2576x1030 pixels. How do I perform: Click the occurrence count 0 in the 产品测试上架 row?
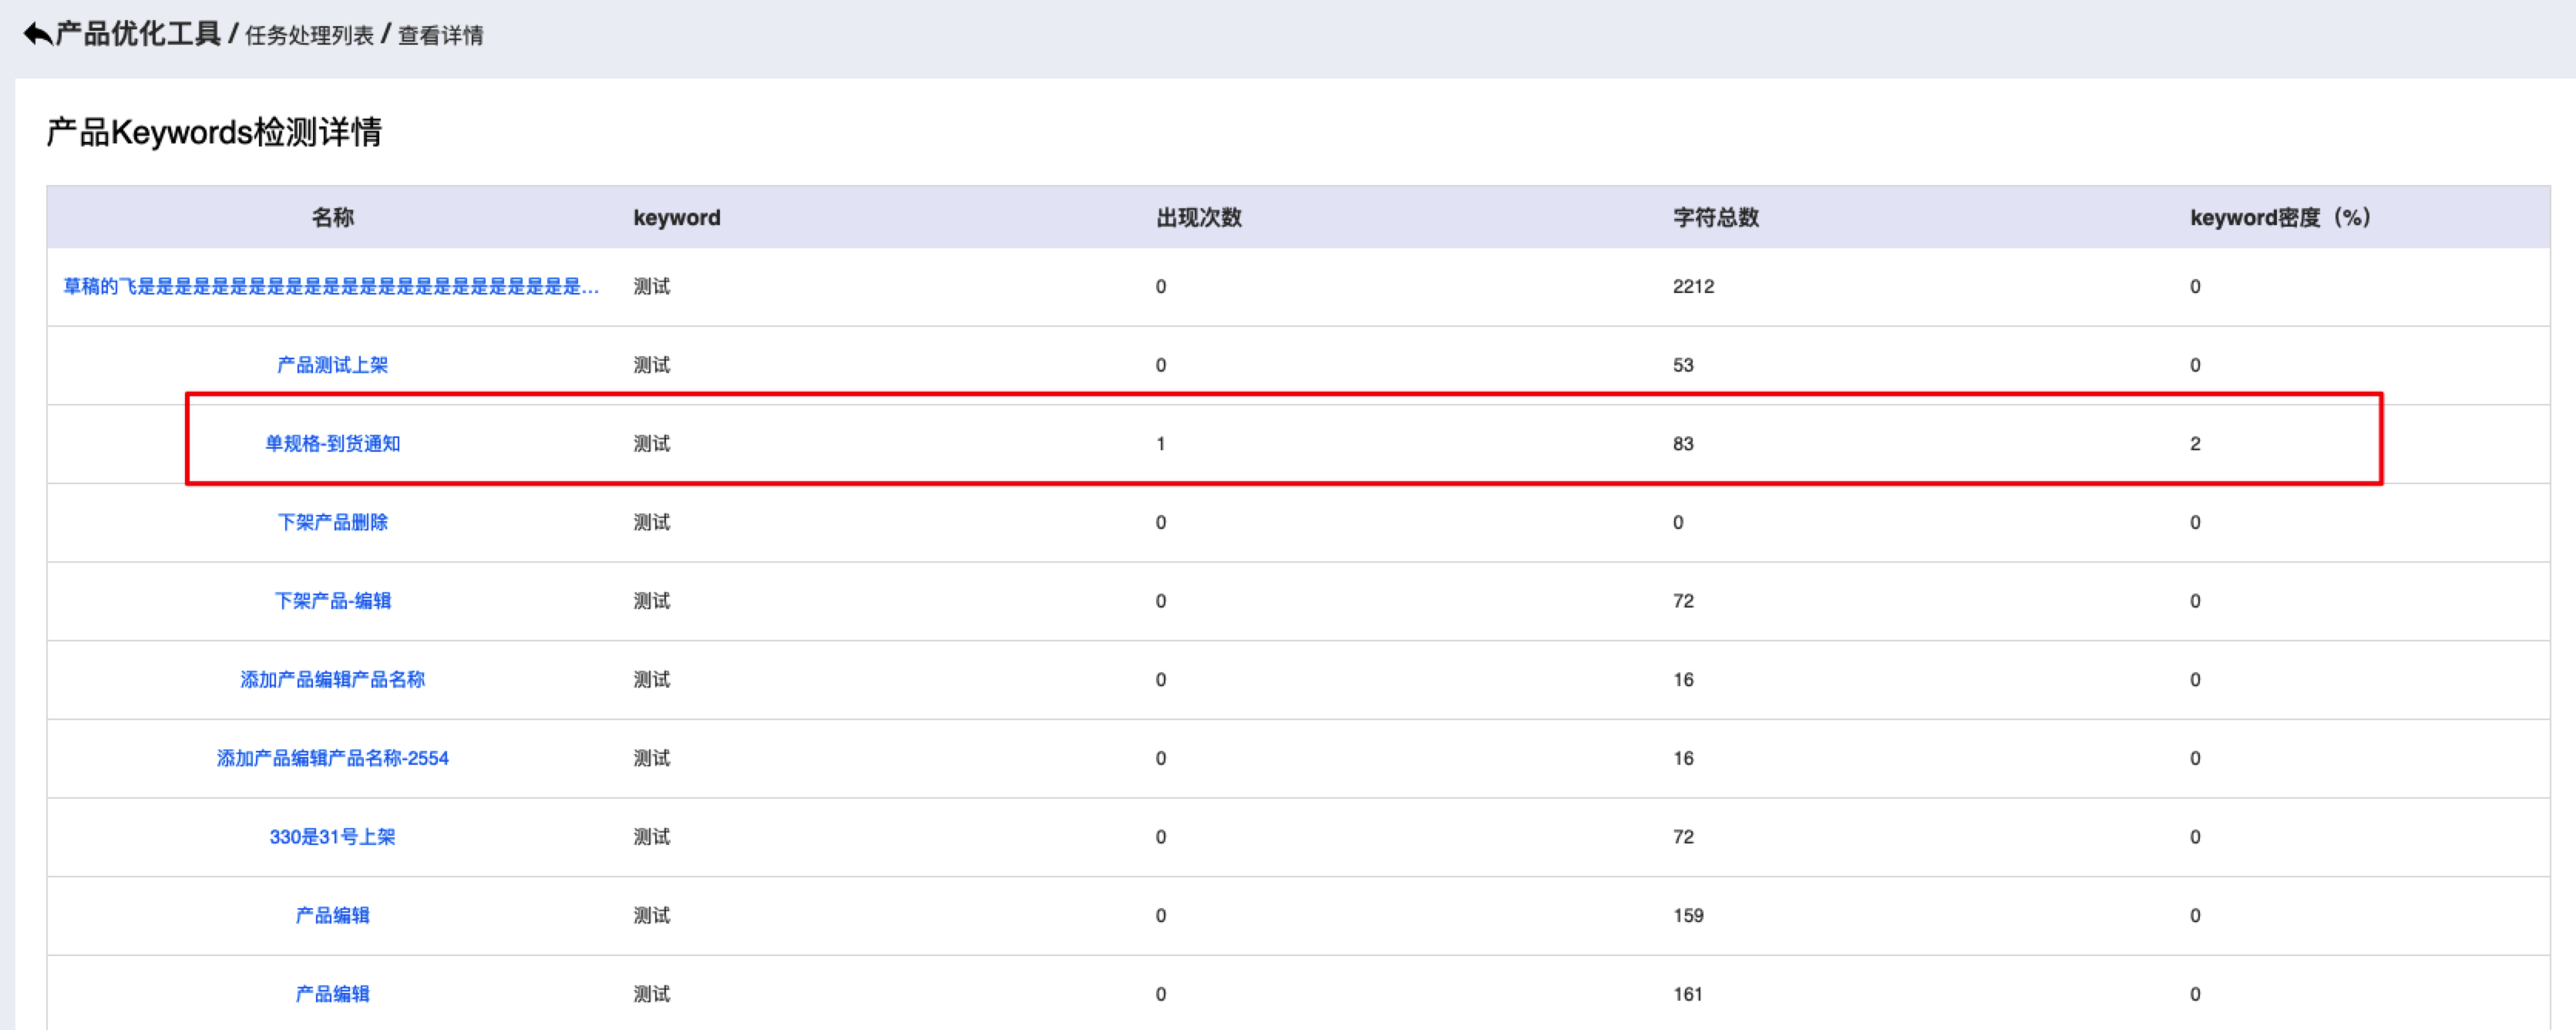1161,365
